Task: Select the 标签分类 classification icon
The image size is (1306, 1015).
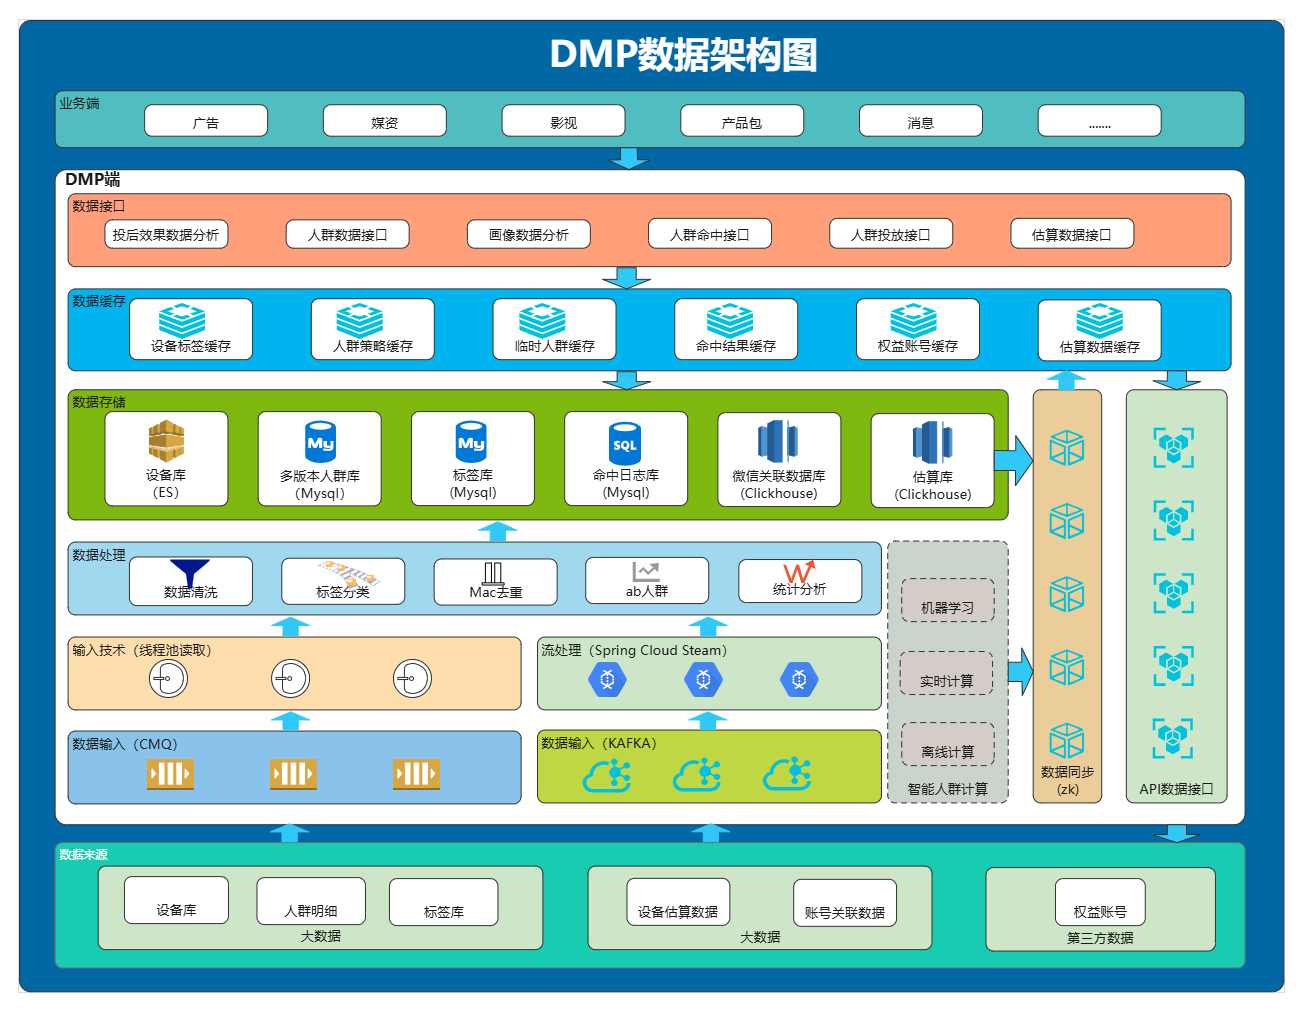Action: tap(349, 573)
